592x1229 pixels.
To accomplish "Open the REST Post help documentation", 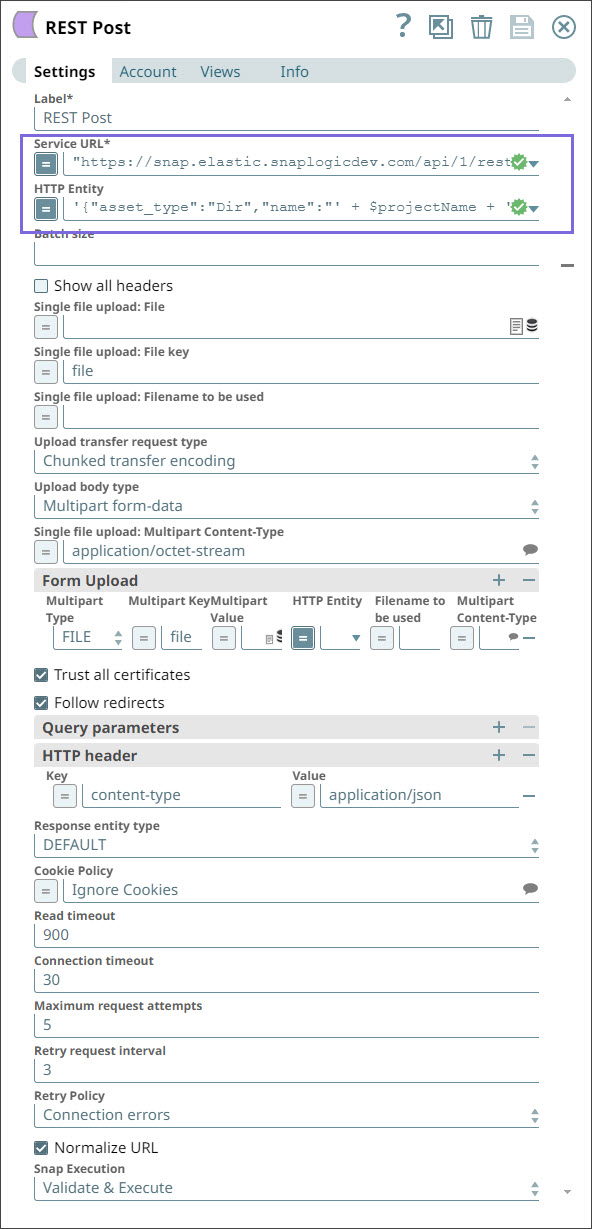I will coord(403,27).
